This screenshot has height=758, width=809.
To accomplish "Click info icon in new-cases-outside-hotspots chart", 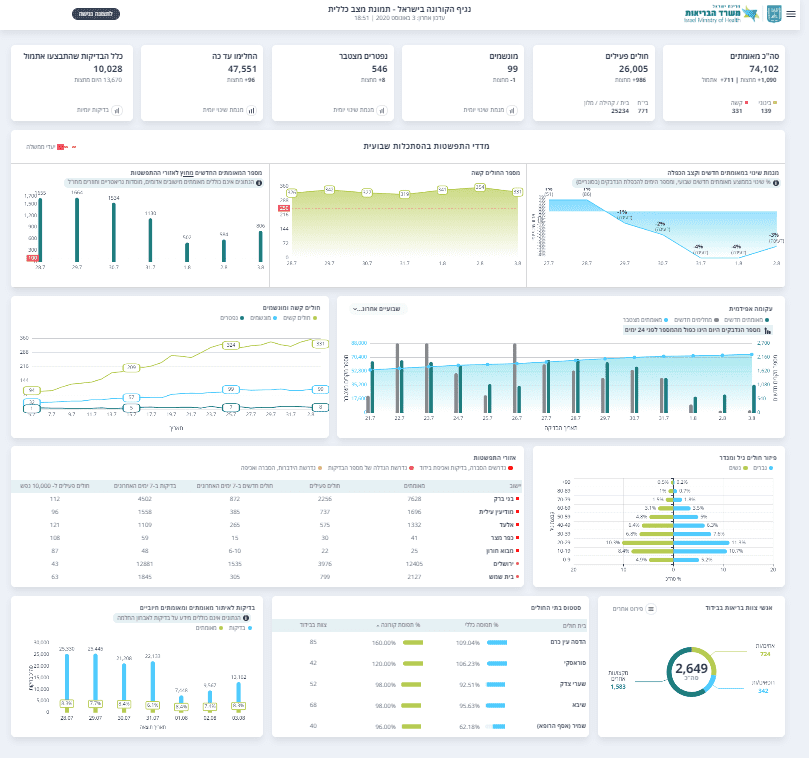I will coord(259,183).
